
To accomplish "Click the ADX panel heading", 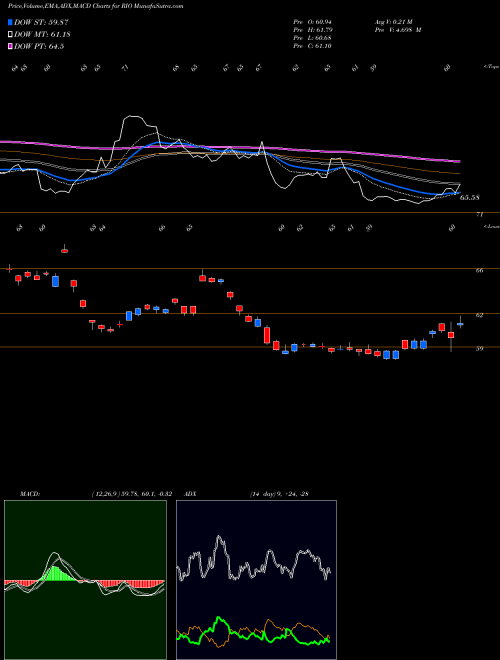I will pyautogui.click(x=191, y=494).
